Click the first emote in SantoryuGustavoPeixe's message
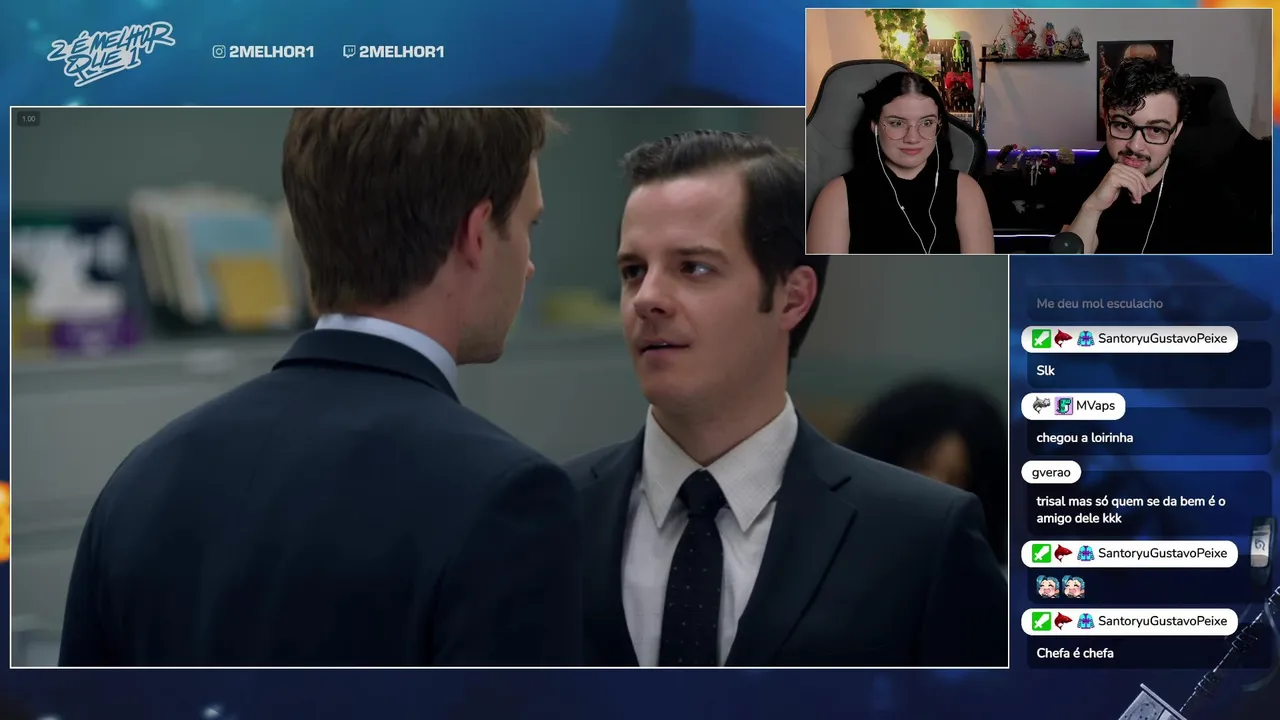This screenshot has width=1280, height=720. (x=1047, y=587)
